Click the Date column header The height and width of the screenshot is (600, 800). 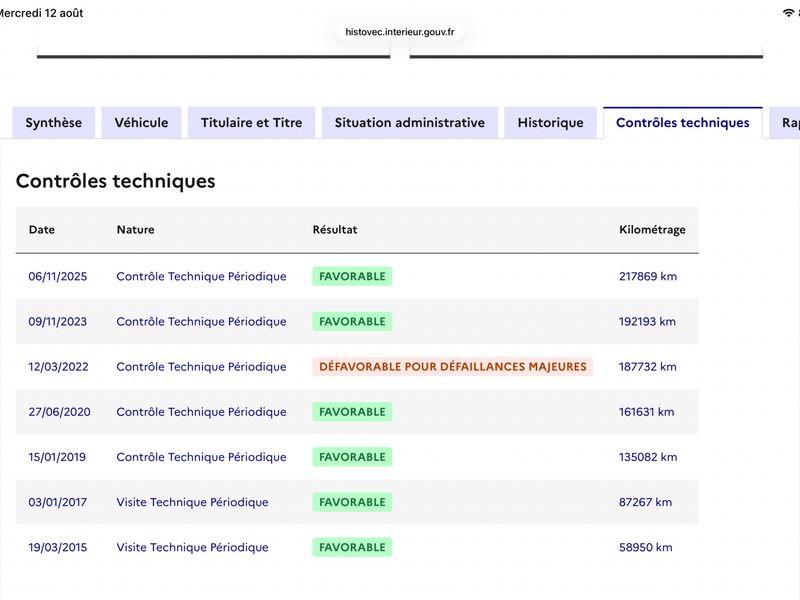42,230
